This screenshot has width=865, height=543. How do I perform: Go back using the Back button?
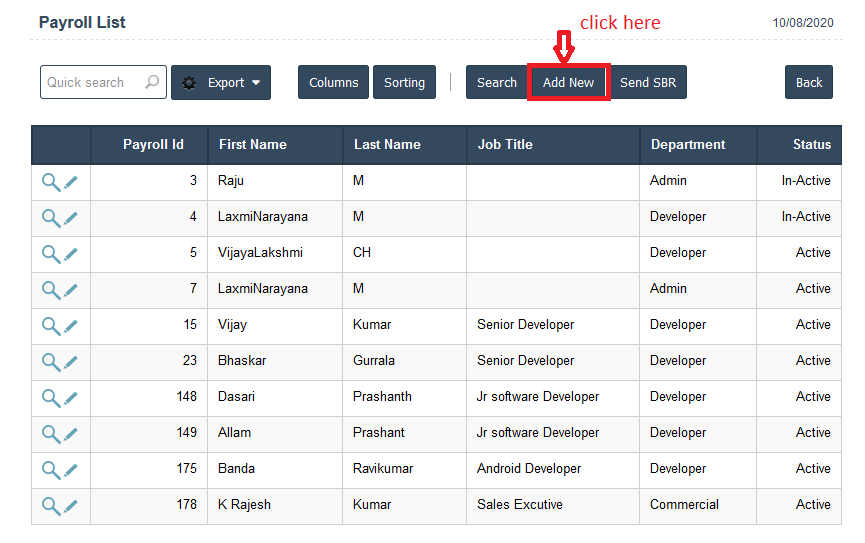(x=809, y=83)
